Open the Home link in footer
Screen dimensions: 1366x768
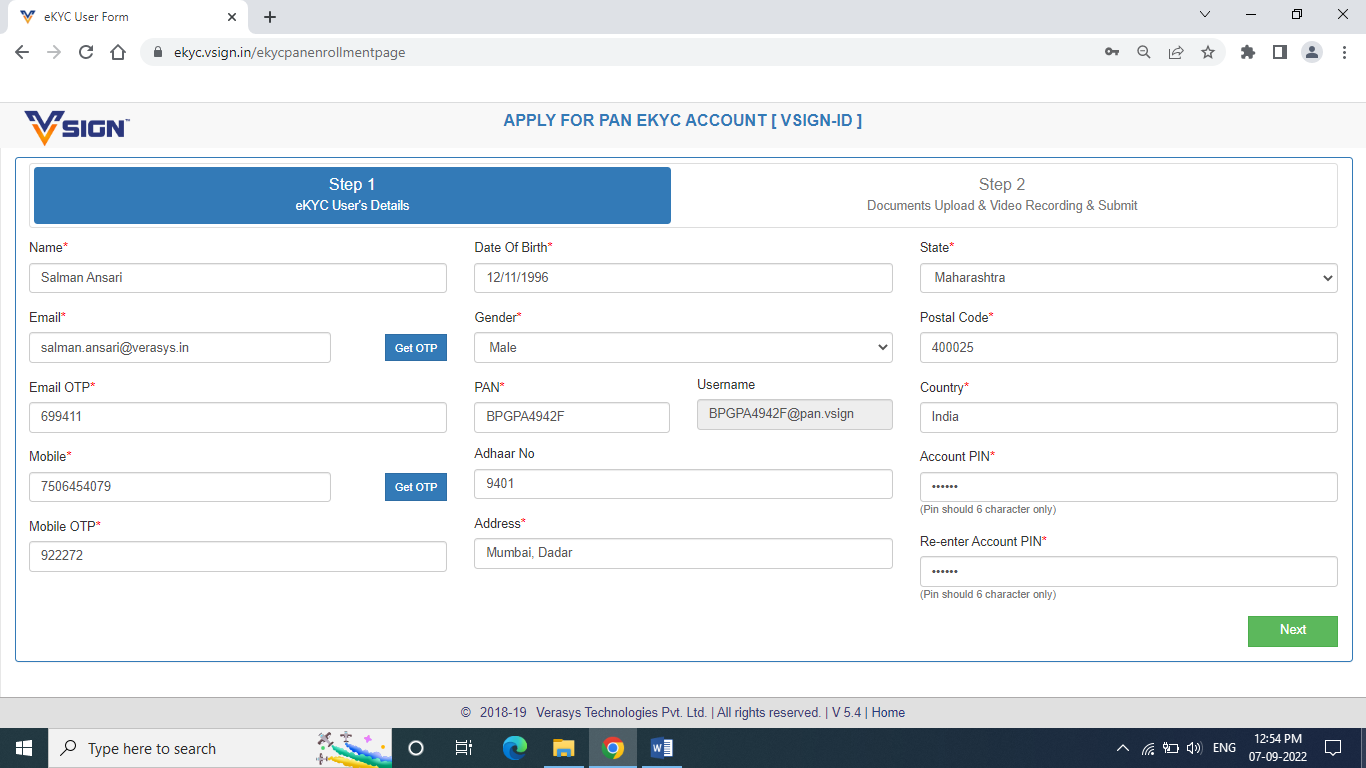888,713
